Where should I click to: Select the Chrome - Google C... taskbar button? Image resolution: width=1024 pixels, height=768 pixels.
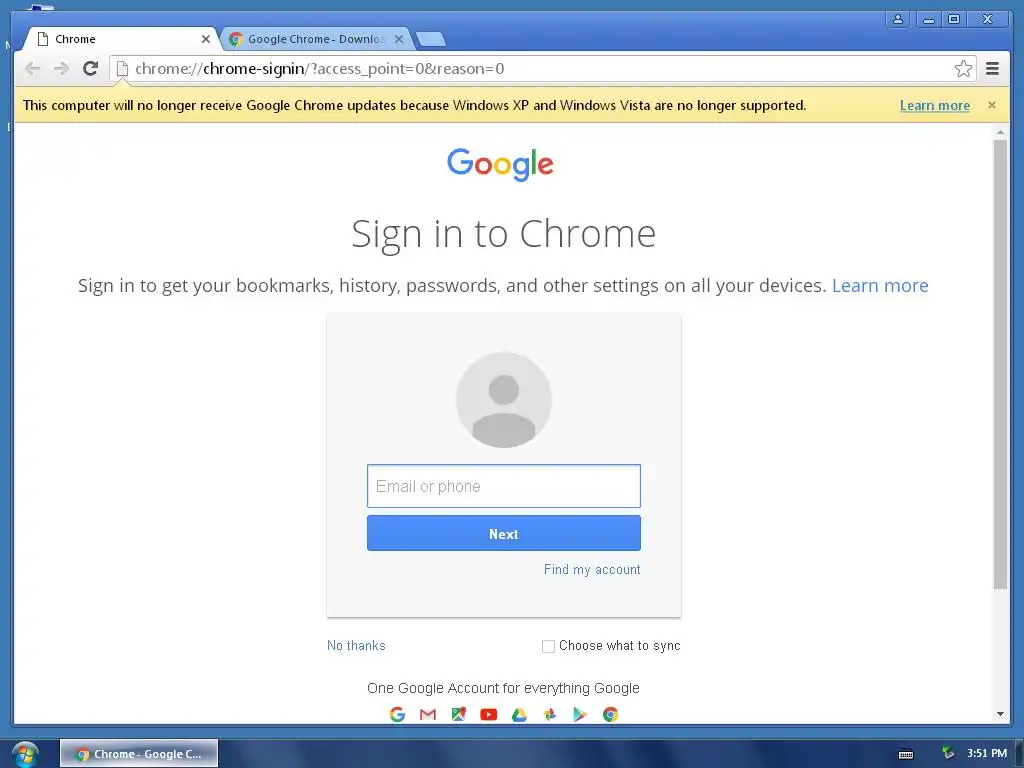tap(138, 754)
